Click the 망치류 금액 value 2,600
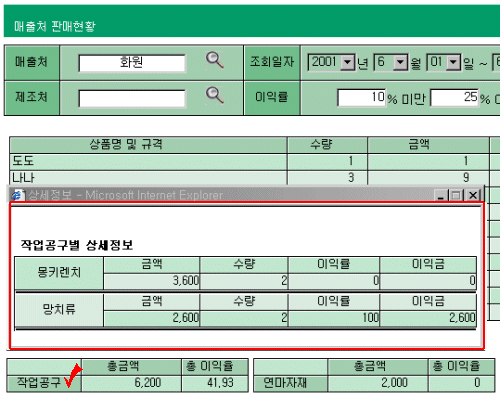The image size is (500, 398). 152,318
